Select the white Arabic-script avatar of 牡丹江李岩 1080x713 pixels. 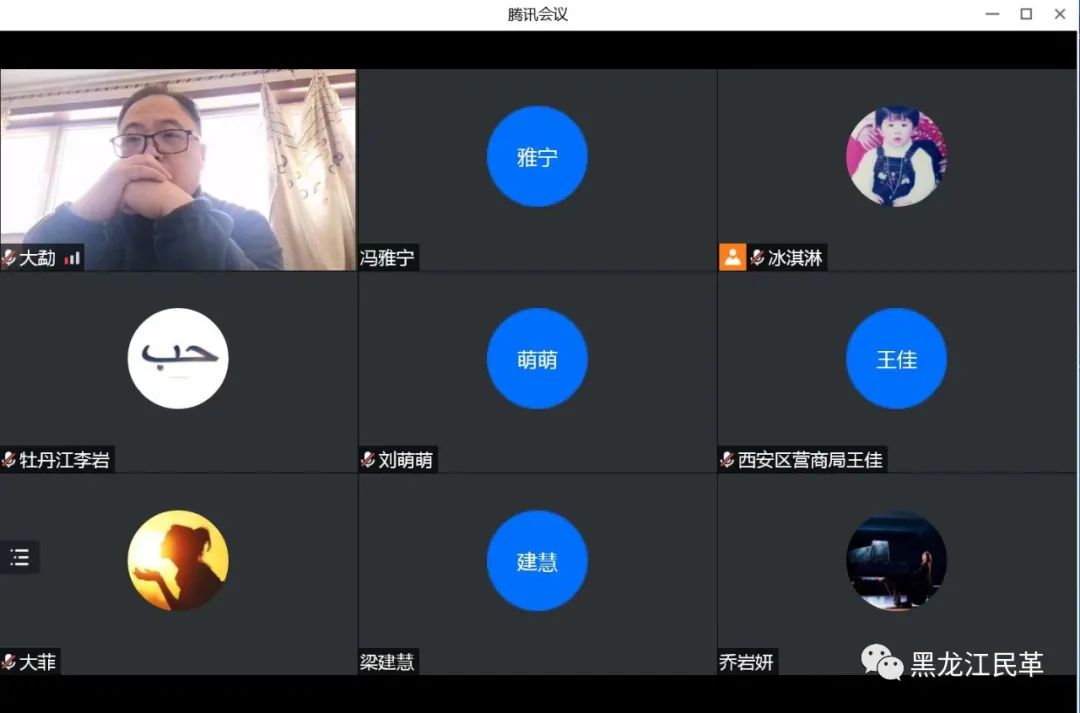click(178, 358)
